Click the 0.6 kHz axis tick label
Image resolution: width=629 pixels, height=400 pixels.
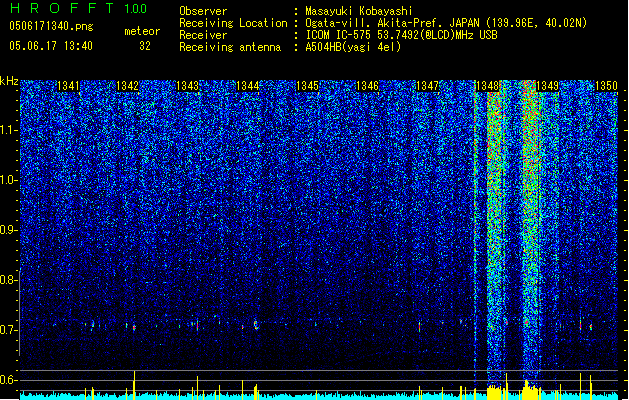8,380
